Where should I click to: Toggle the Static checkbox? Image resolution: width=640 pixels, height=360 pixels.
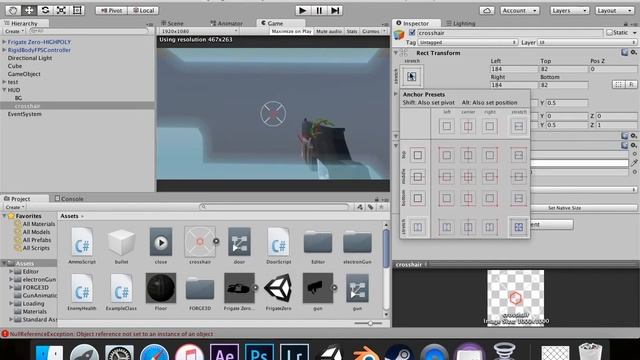pos(609,33)
